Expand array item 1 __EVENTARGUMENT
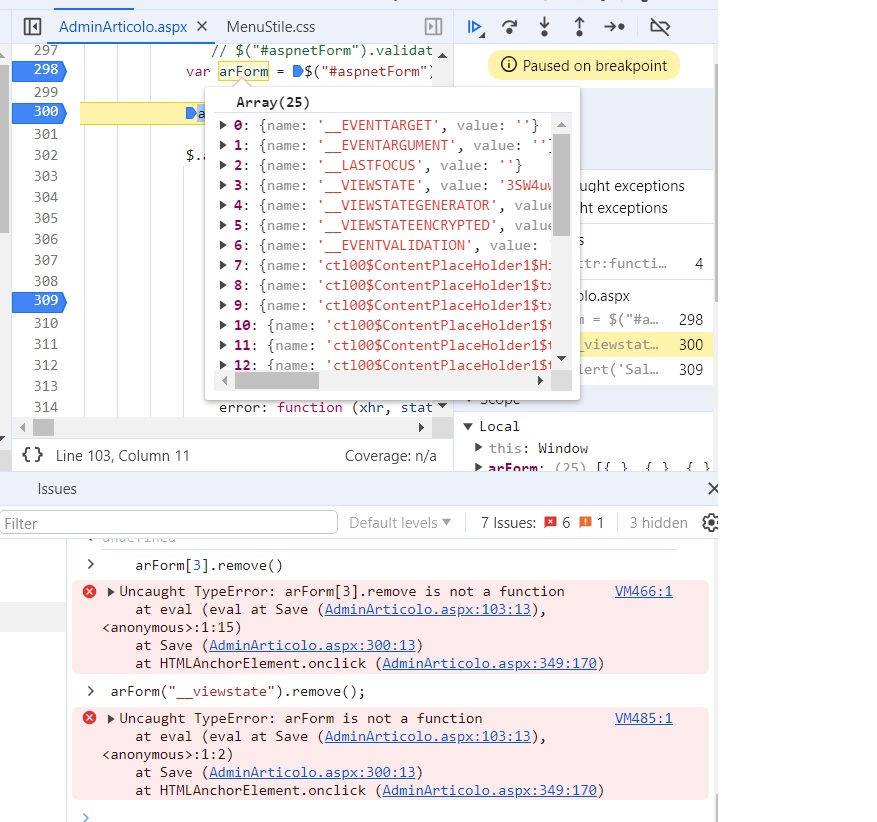 [x=223, y=145]
